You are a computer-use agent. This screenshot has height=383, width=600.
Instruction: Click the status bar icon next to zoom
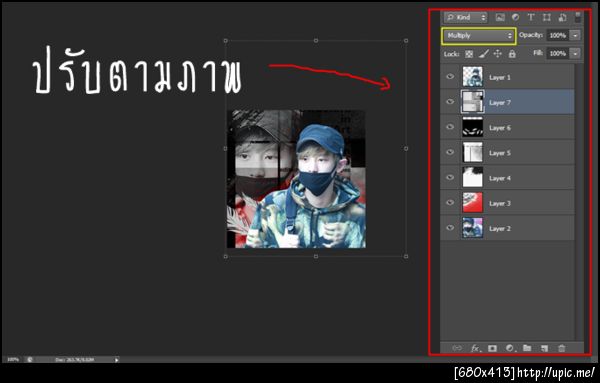pos(30,360)
